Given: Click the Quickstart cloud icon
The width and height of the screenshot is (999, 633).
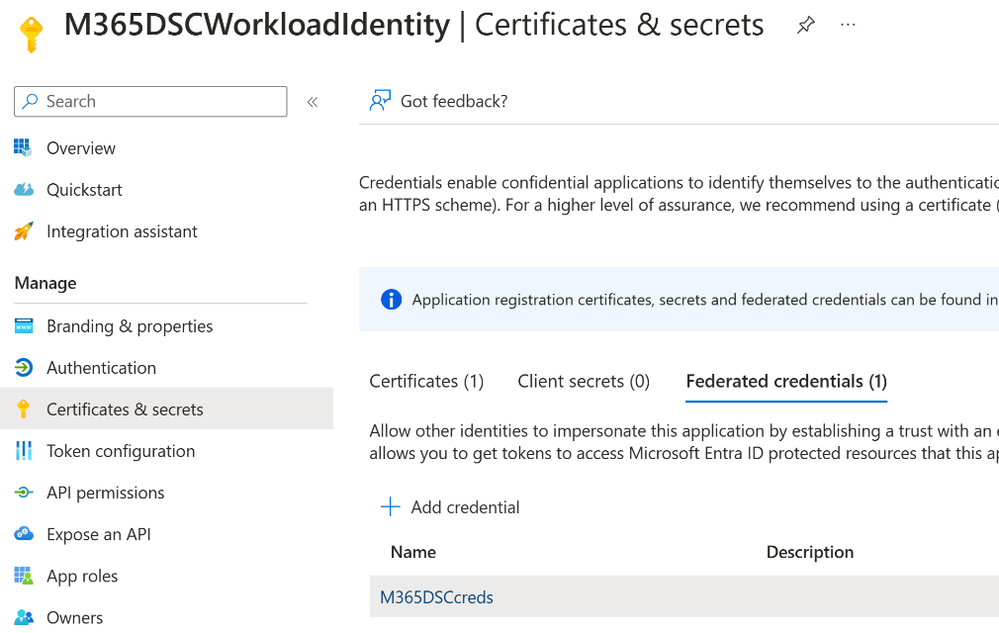Looking at the screenshot, I should click(23, 190).
